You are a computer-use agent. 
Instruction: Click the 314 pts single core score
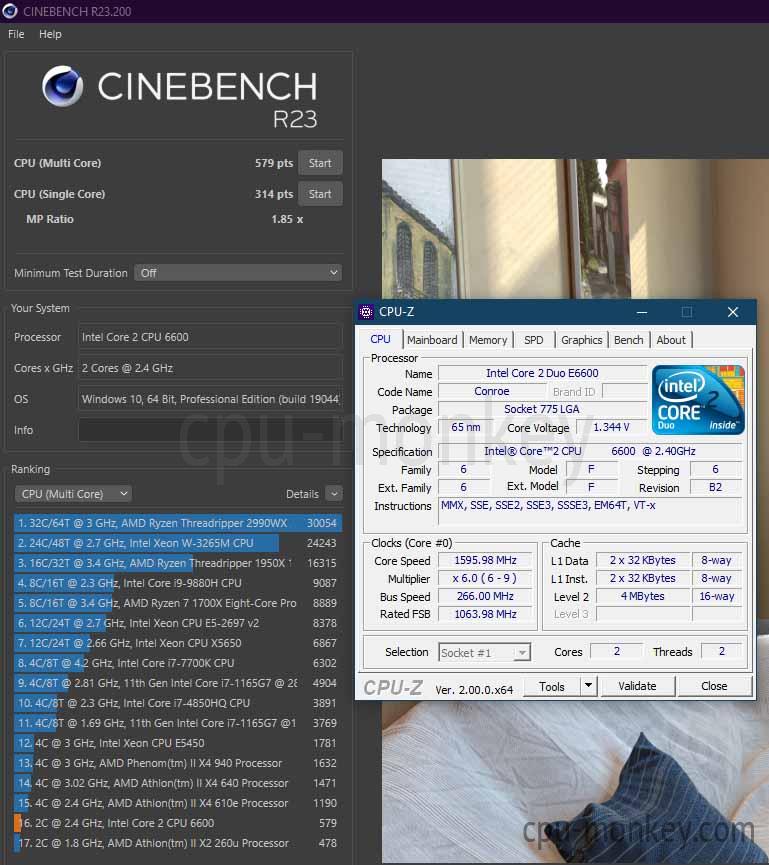tap(274, 194)
